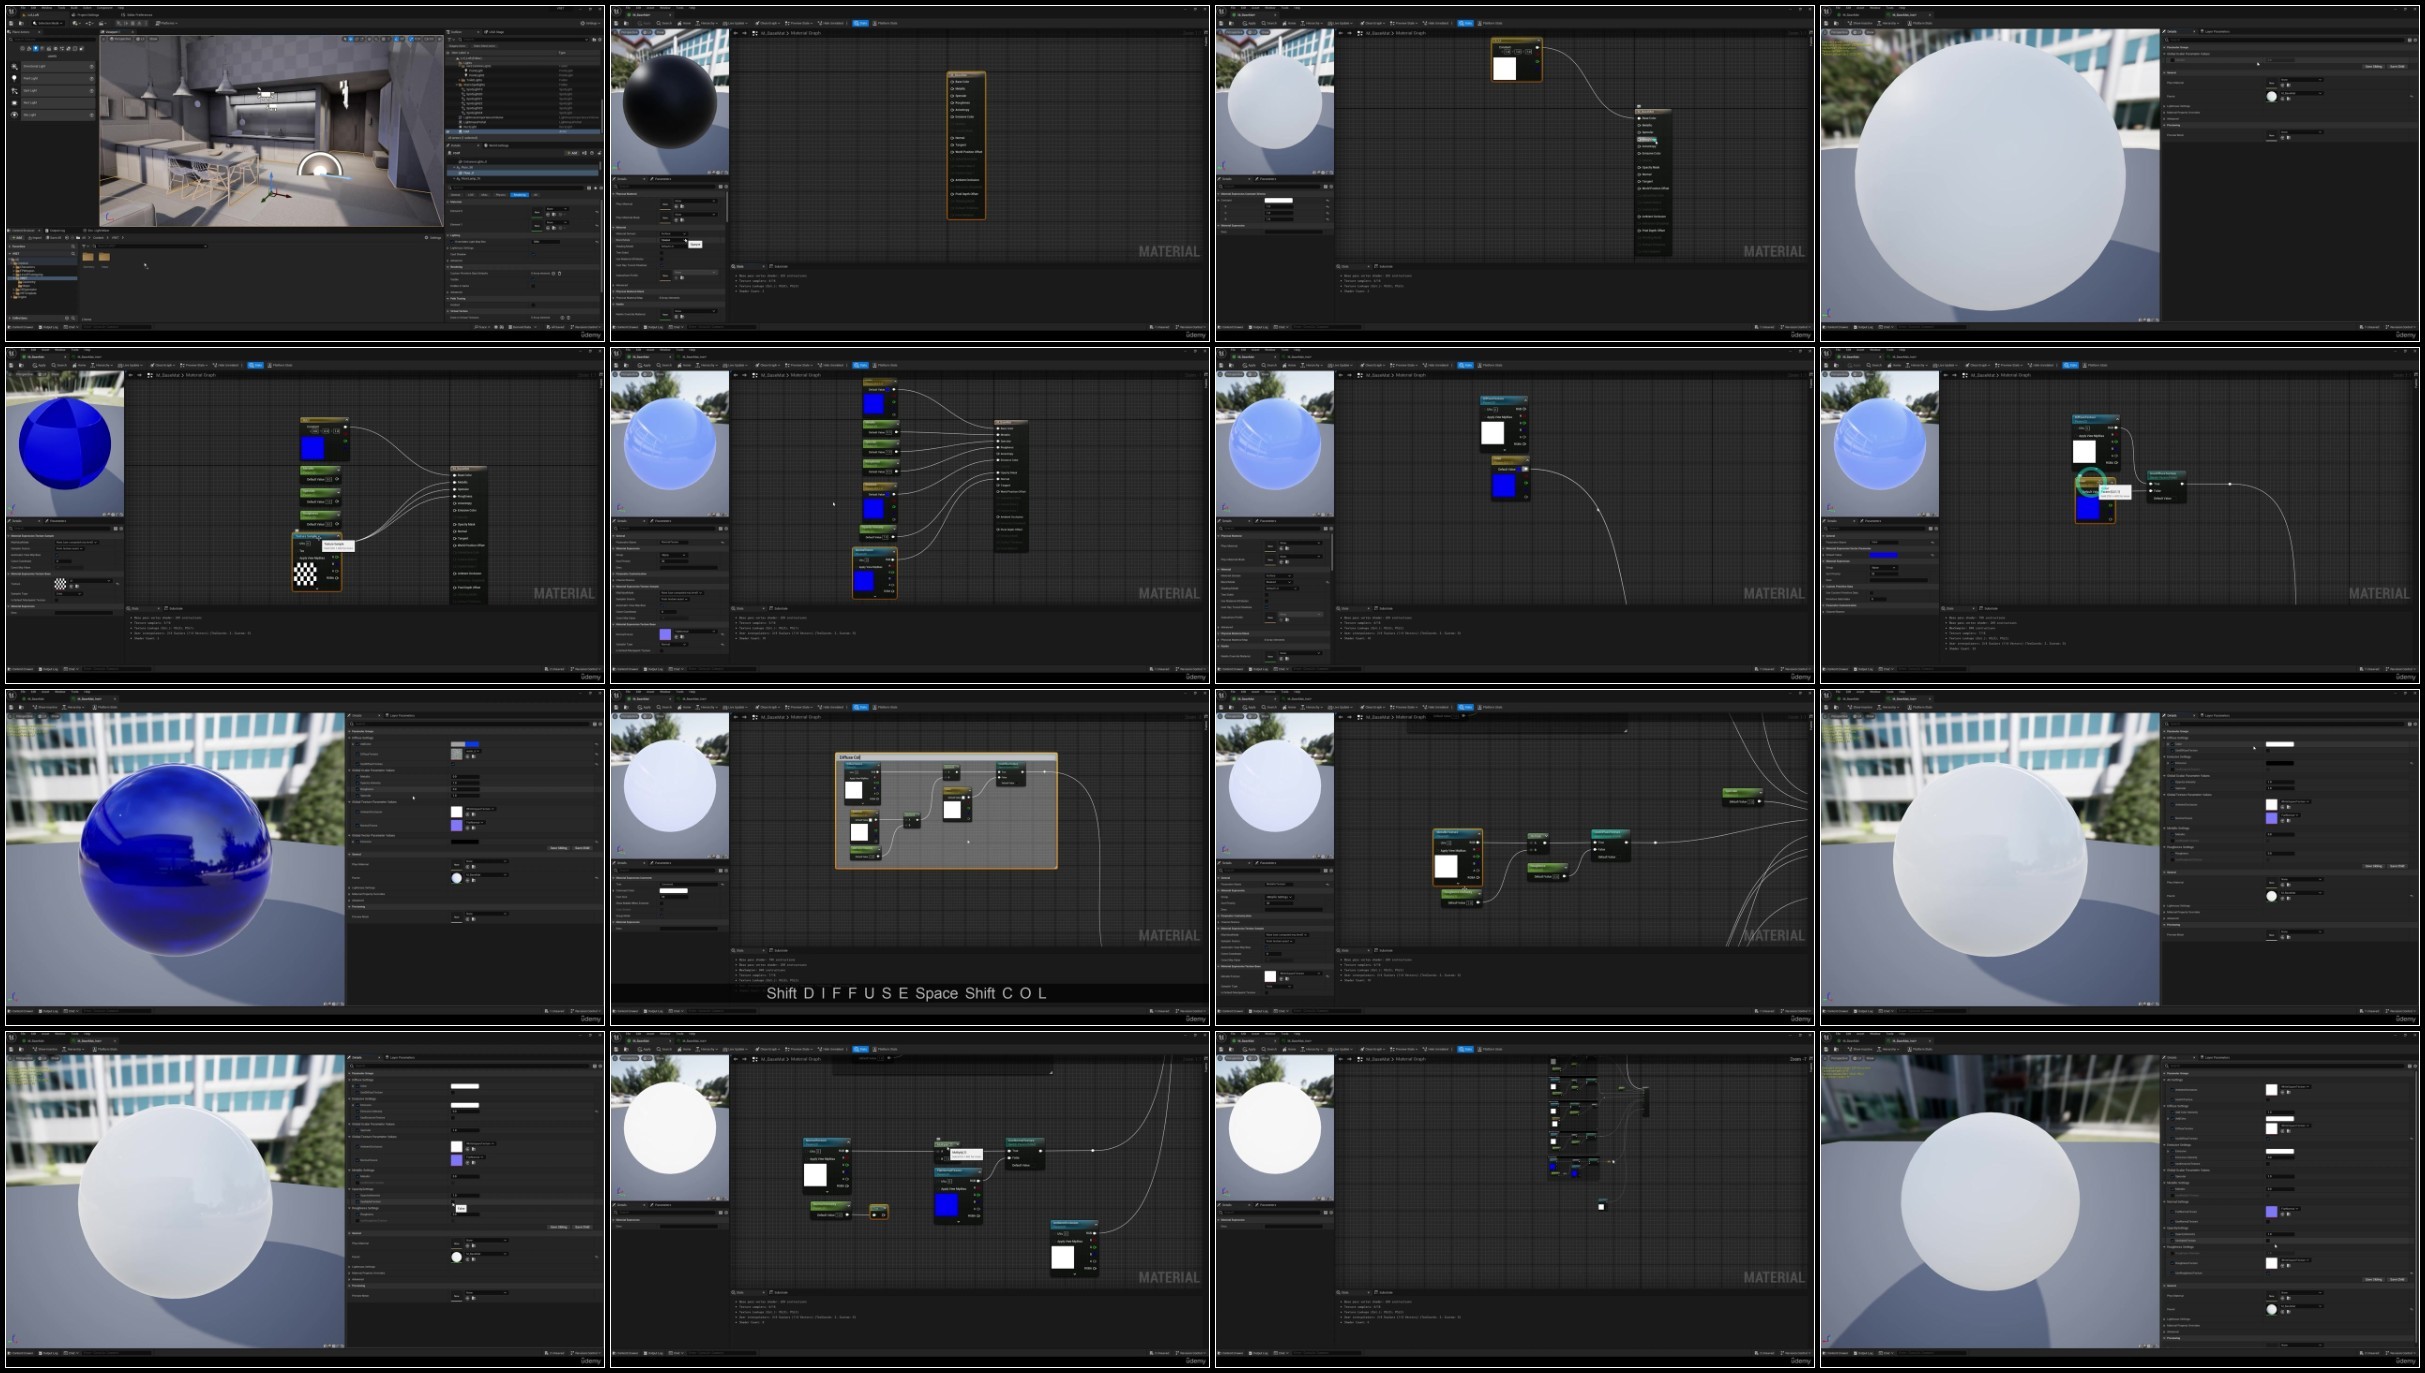Click the Metallic pin on black-sphere frame's material node
This screenshot has height=1373, width=2425.
pos(952,89)
